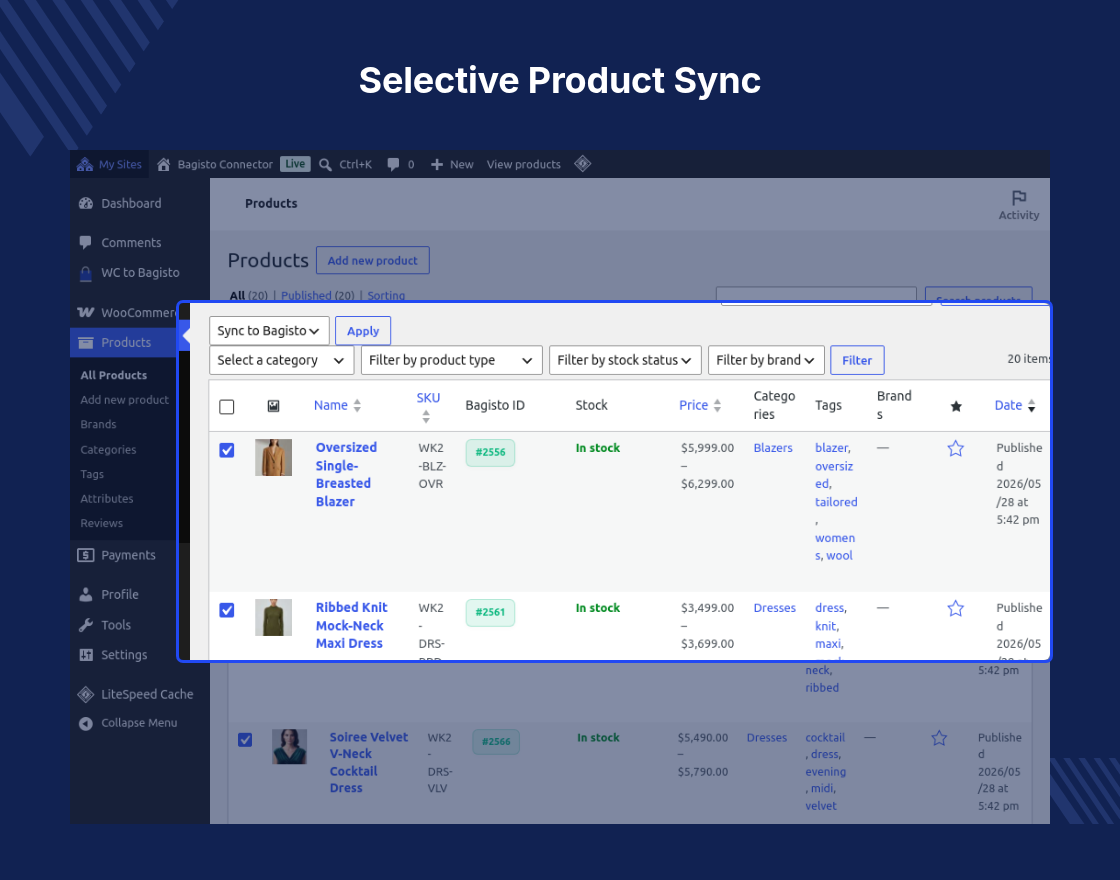The height and width of the screenshot is (880, 1120).
Task: Open comments bubble in admin bar
Action: (393, 164)
